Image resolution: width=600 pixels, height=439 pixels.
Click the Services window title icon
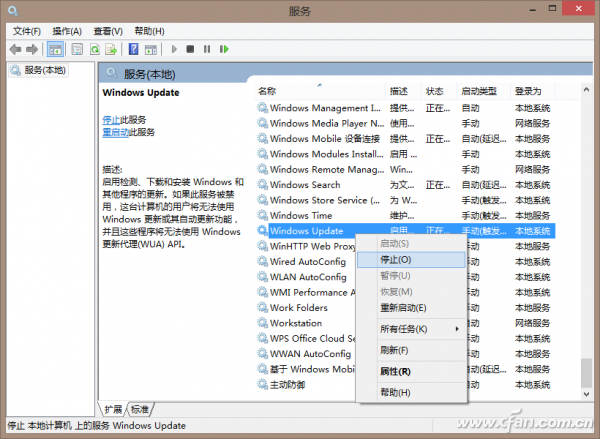tap(13, 11)
